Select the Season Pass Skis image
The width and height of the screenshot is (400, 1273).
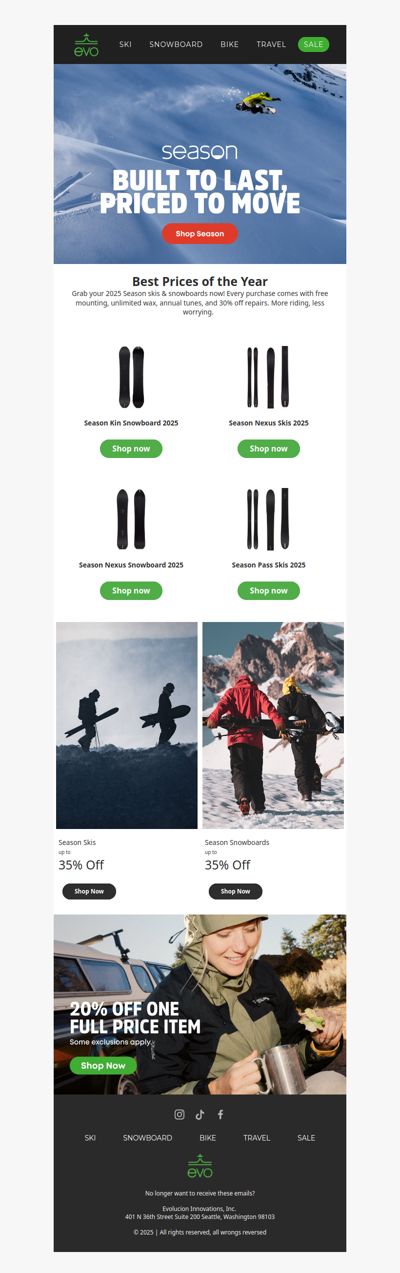(268, 519)
